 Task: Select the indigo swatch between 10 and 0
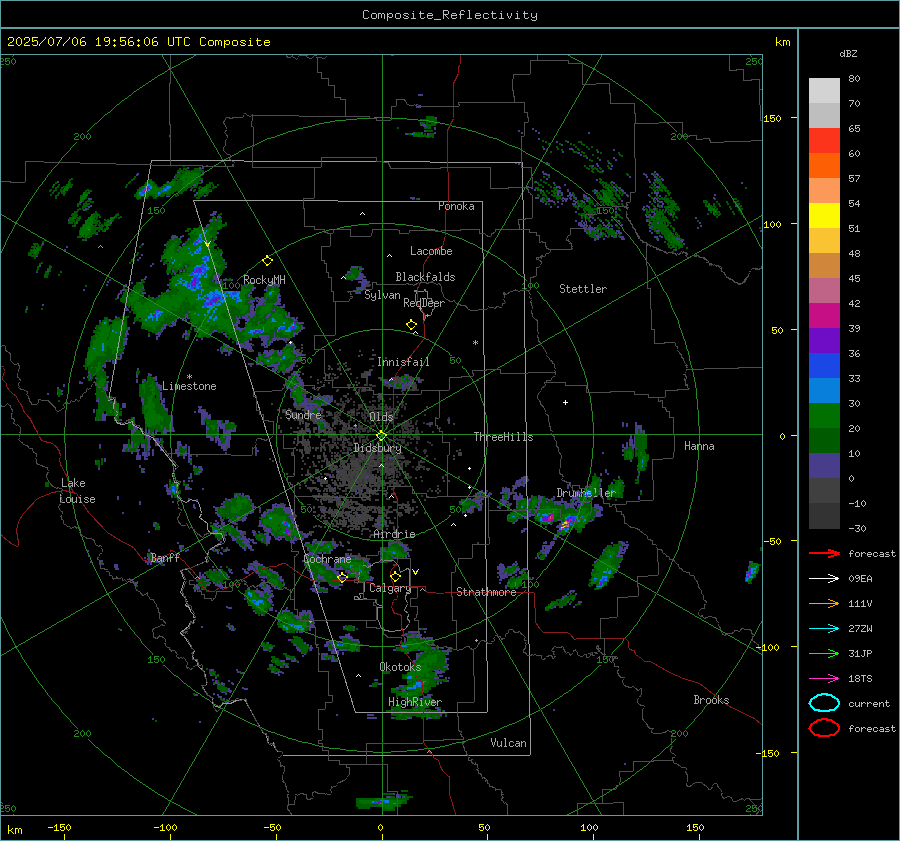click(824, 466)
